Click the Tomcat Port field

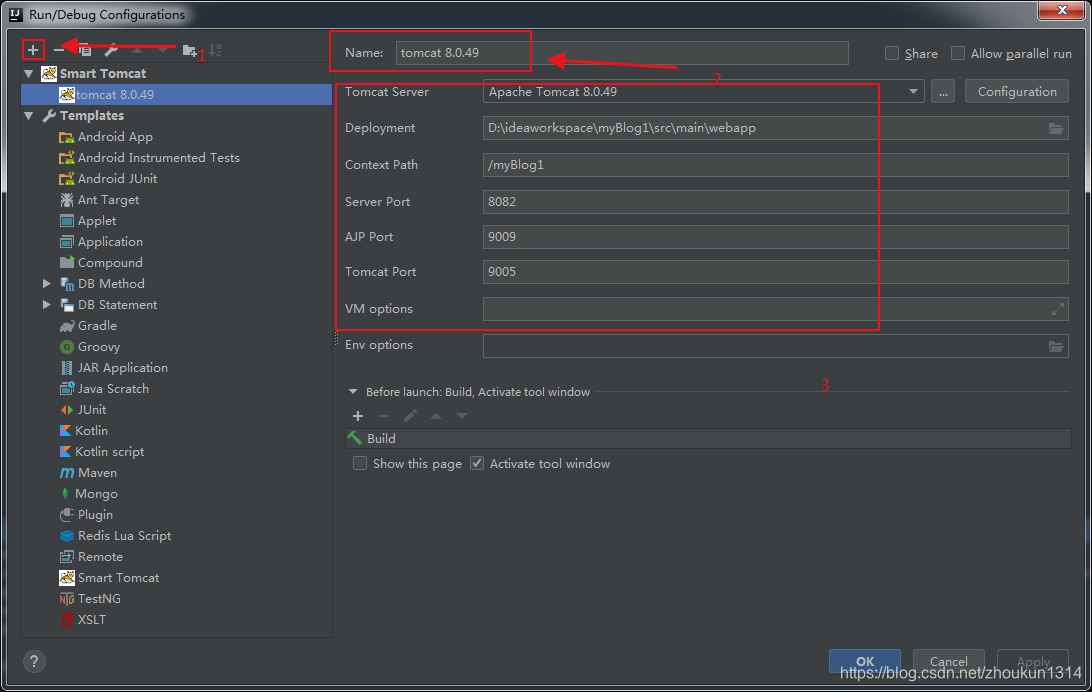(x=775, y=272)
